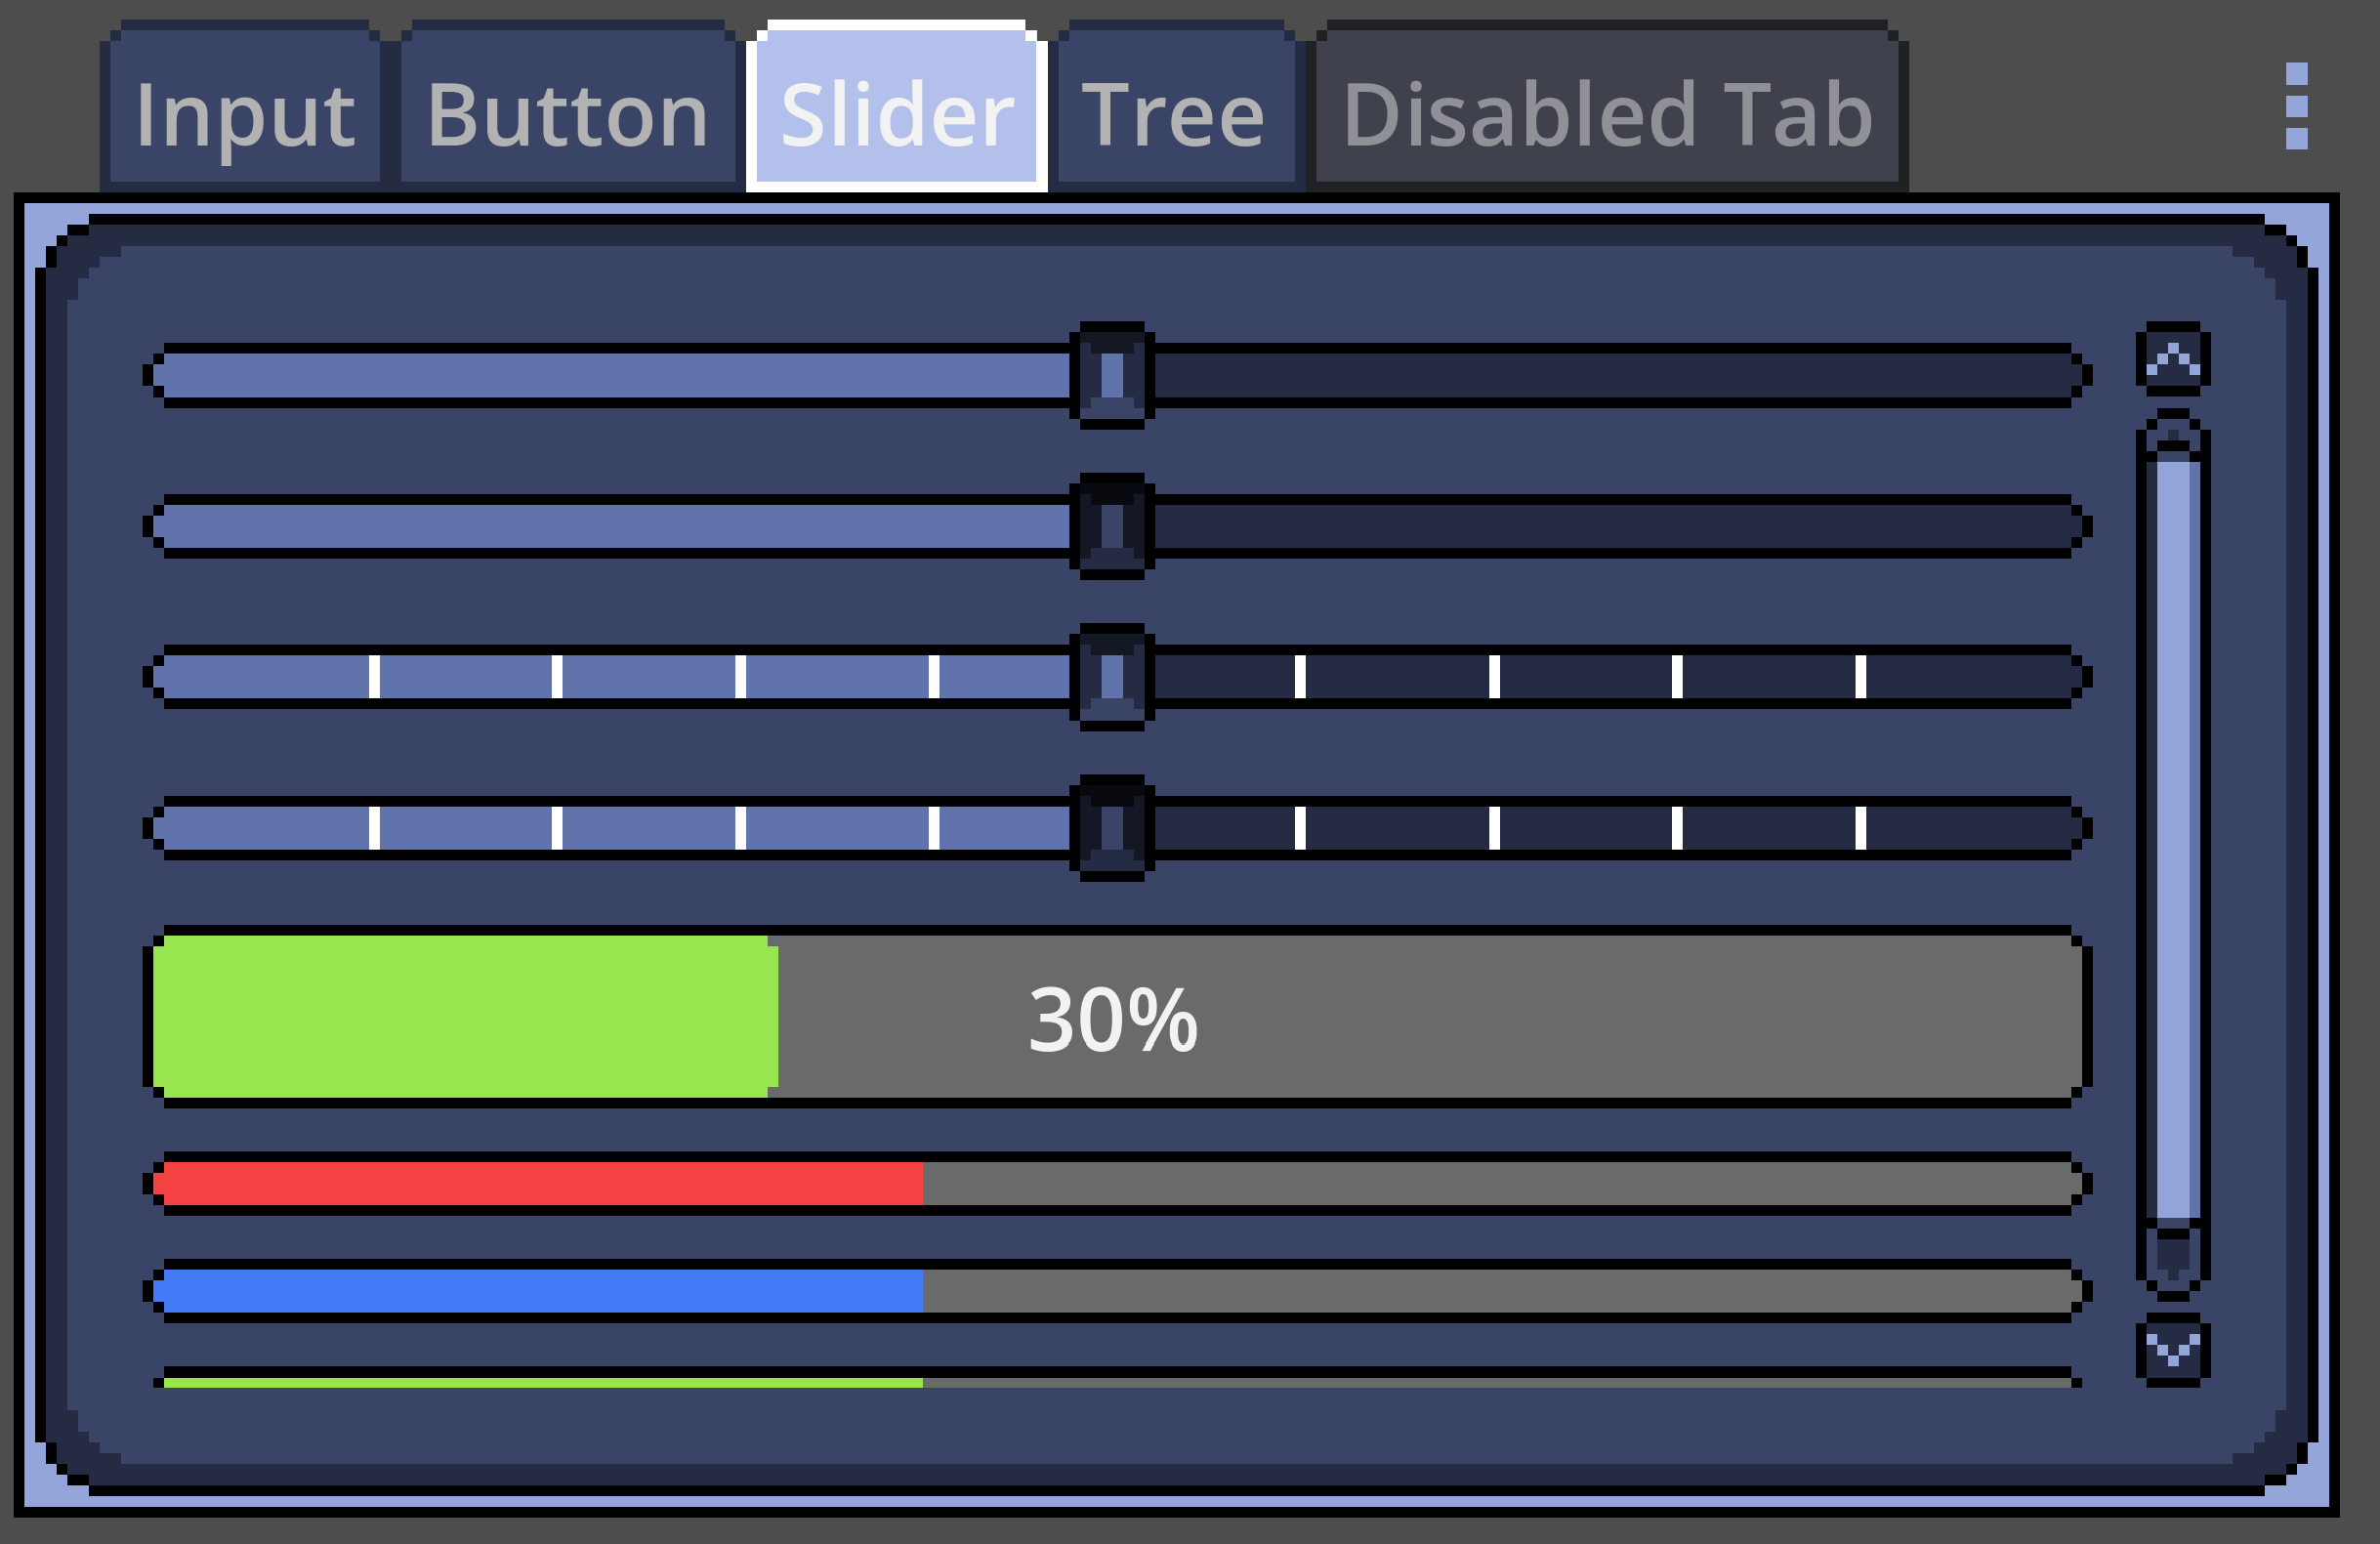Click the thin green progress bar at the bottom
Viewport: 2380px width, 1544px height.
click(540, 1382)
